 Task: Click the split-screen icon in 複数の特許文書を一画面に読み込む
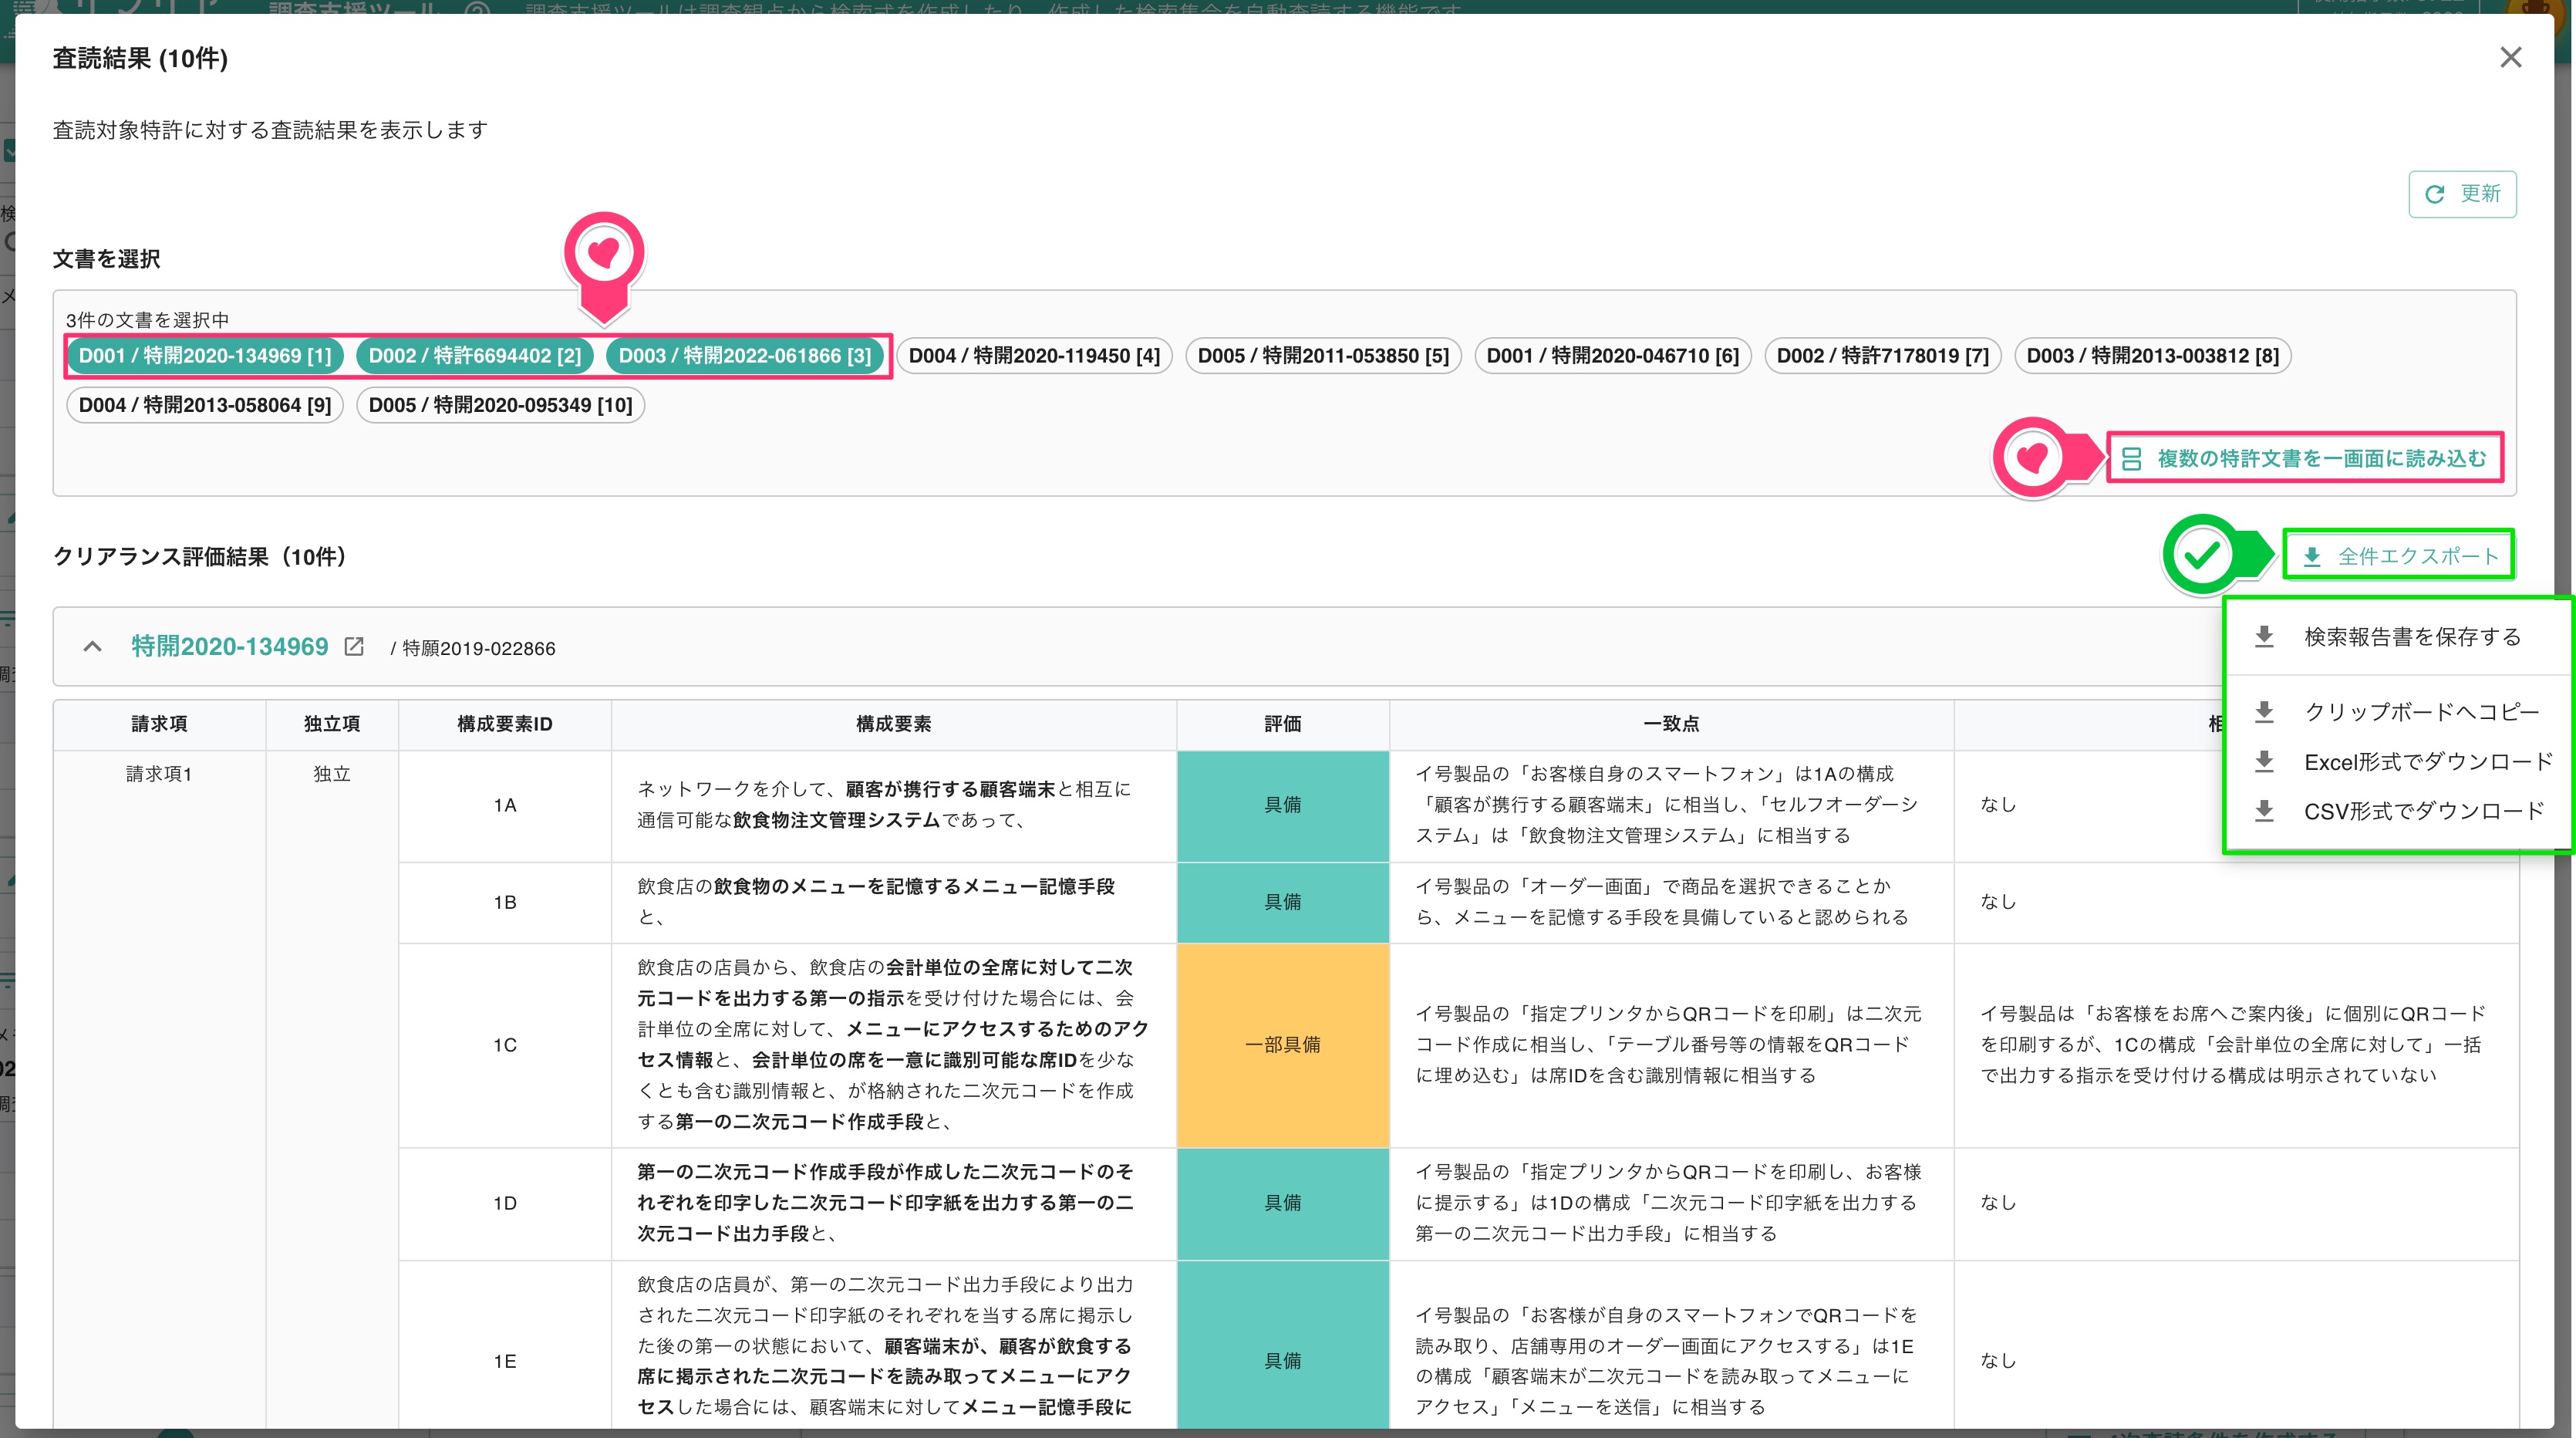pyautogui.click(x=2131, y=459)
